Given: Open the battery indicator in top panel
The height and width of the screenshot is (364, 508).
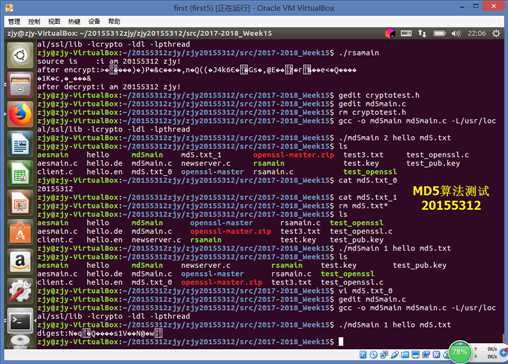Looking at the screenshot, I should (x=439, y=33).
